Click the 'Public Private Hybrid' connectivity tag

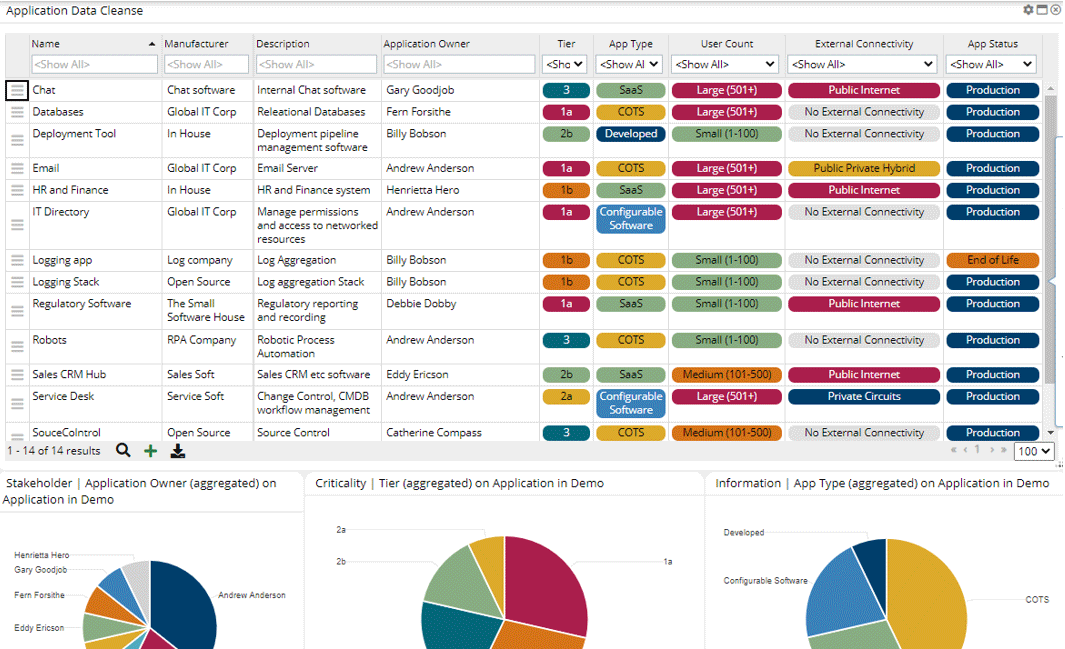(864, 168)
